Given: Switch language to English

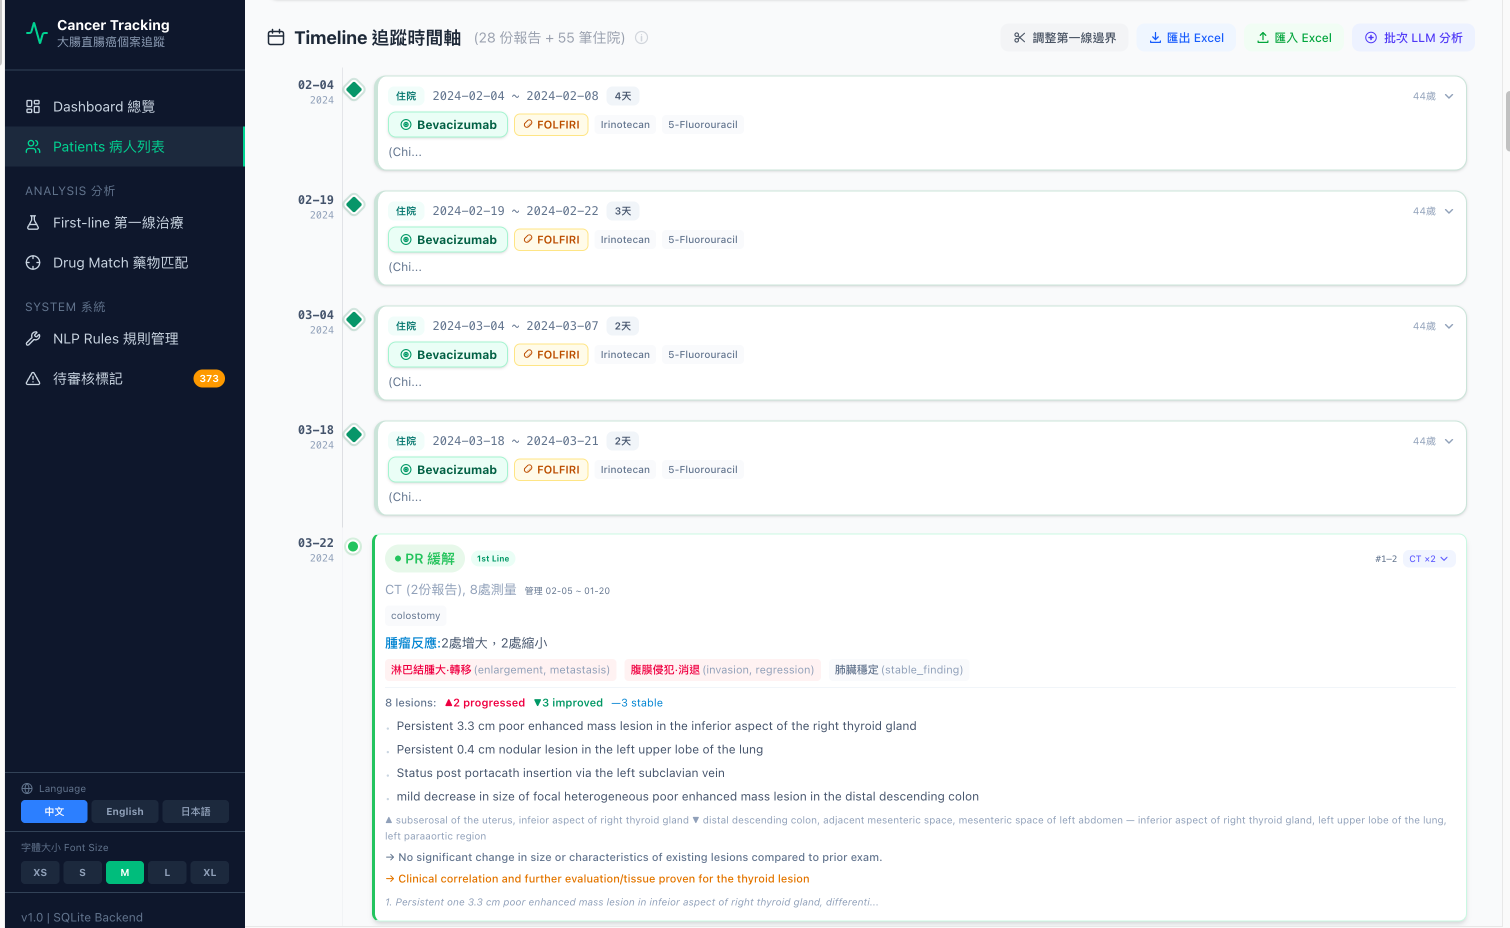Looking at the screenshot, I should [x=125, y=812].
